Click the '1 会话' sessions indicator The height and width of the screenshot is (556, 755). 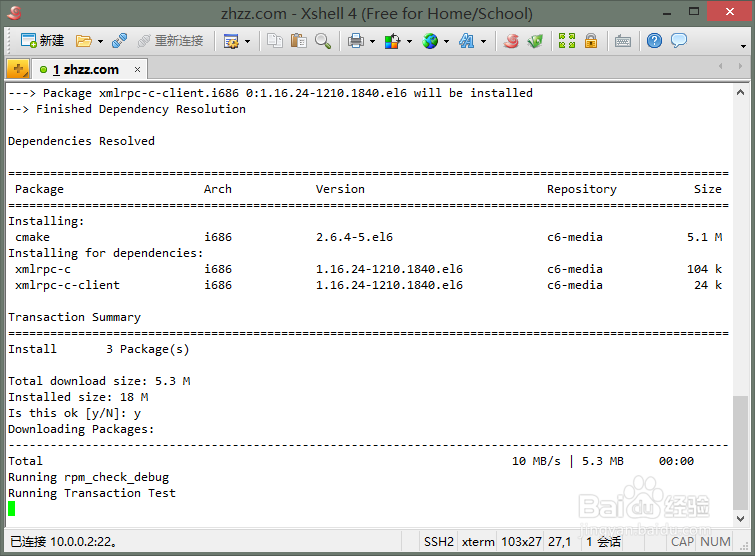click(603, 542)
